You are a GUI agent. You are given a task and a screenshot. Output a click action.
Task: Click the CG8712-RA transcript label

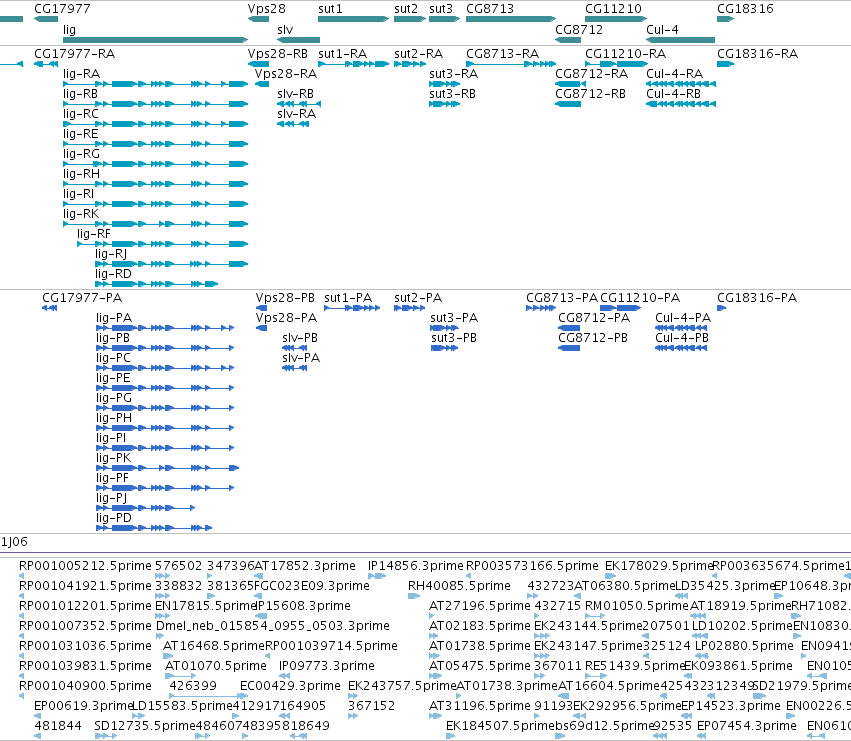tap(592, 74)
